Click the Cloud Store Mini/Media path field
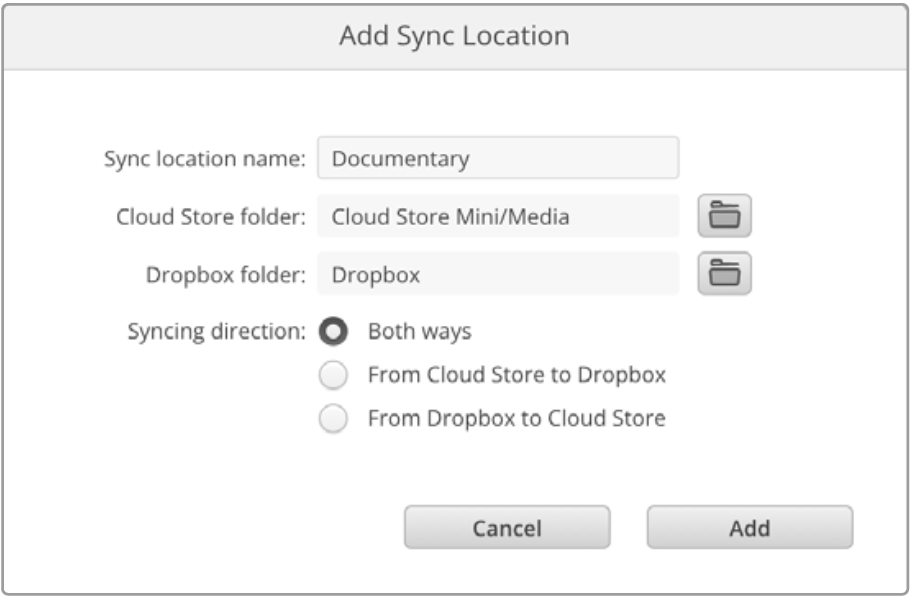This screenshot has width=911, height=598. 498,216
